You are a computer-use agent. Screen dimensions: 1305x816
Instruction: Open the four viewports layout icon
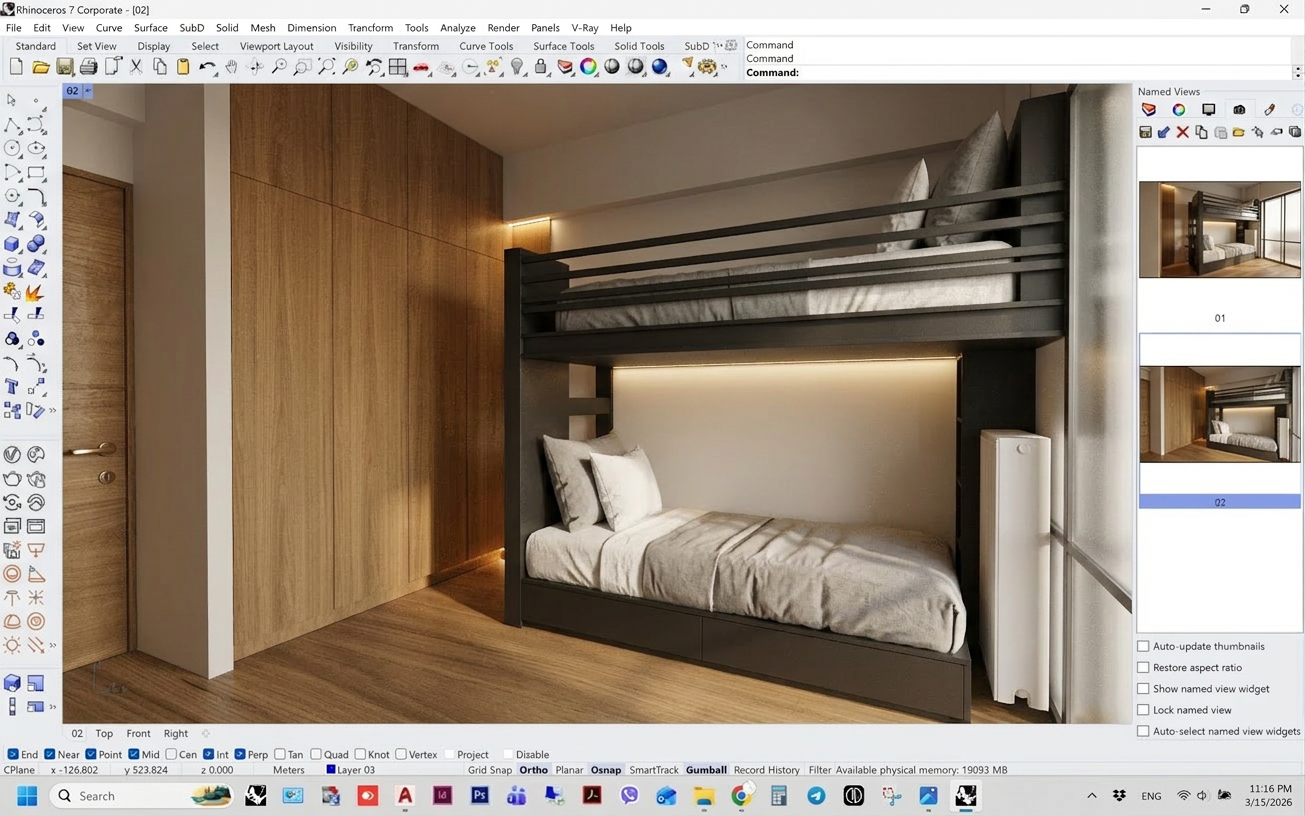click(x=398, y=67)
